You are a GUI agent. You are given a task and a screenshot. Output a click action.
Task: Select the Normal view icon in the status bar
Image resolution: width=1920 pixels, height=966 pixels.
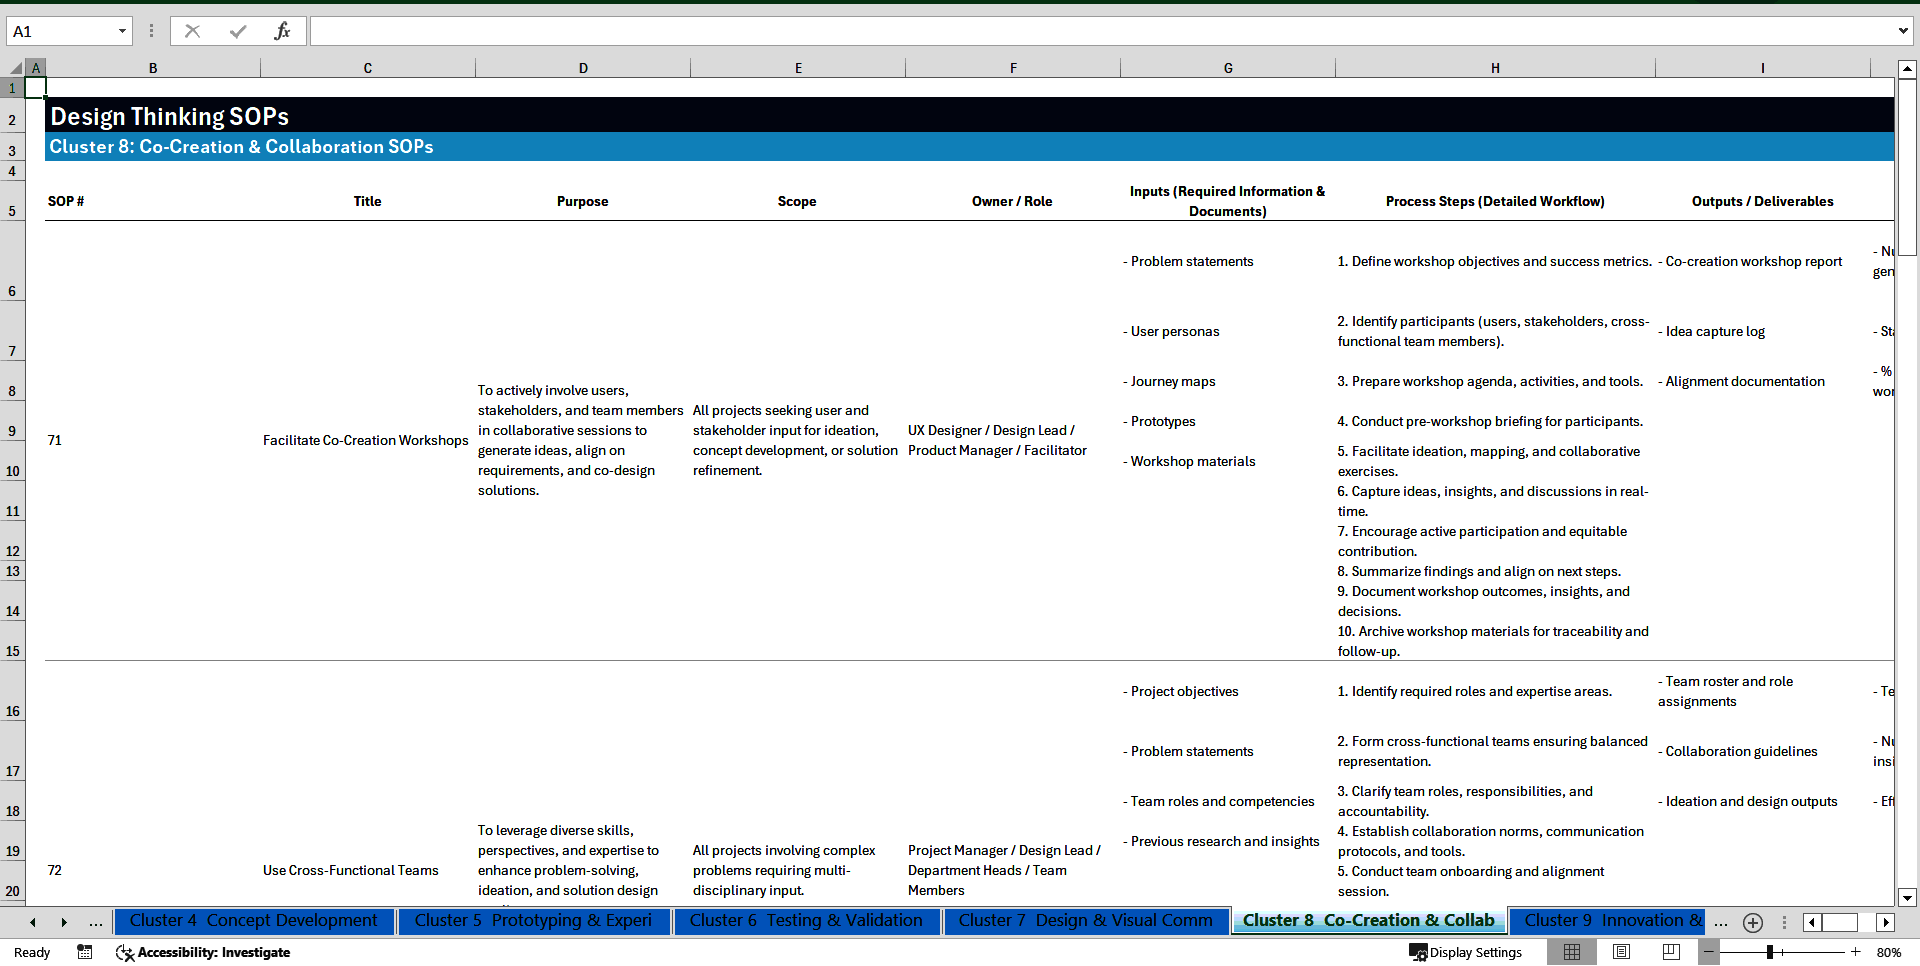tap(1572, 952)
